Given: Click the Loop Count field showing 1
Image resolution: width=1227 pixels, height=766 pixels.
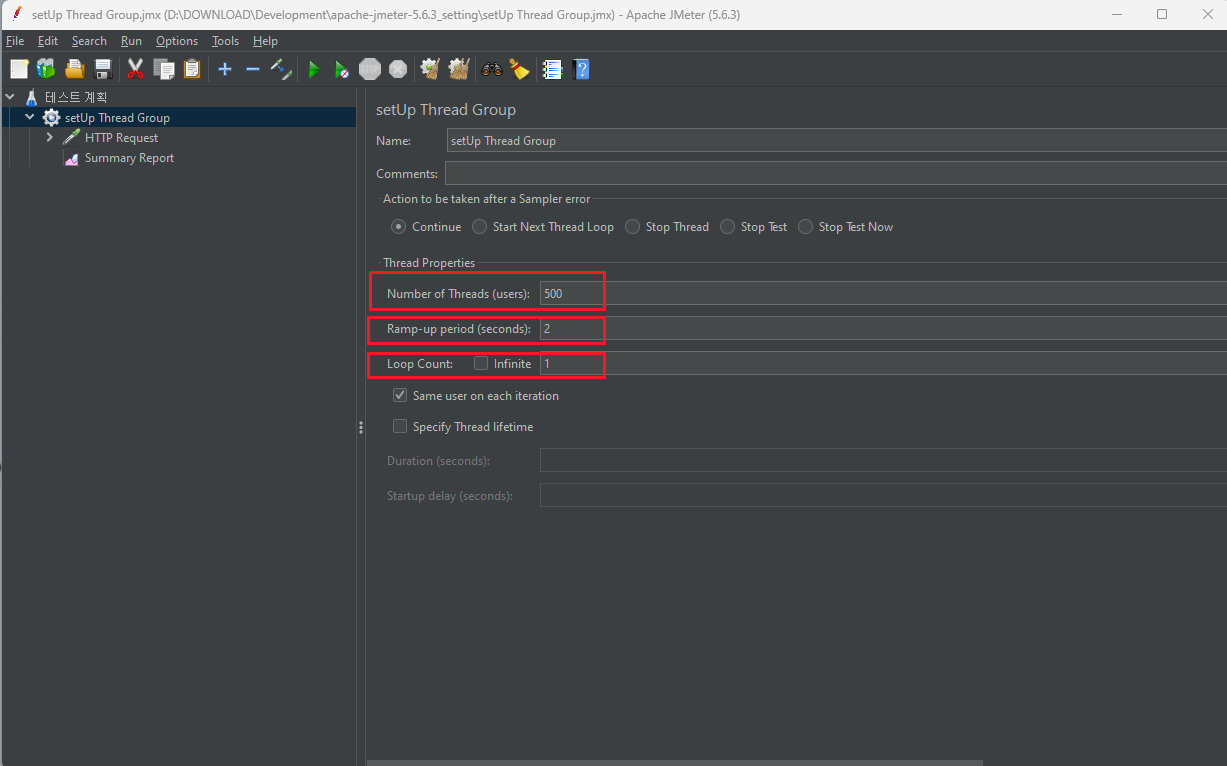Looking at the screenshot, I should 883,364.
